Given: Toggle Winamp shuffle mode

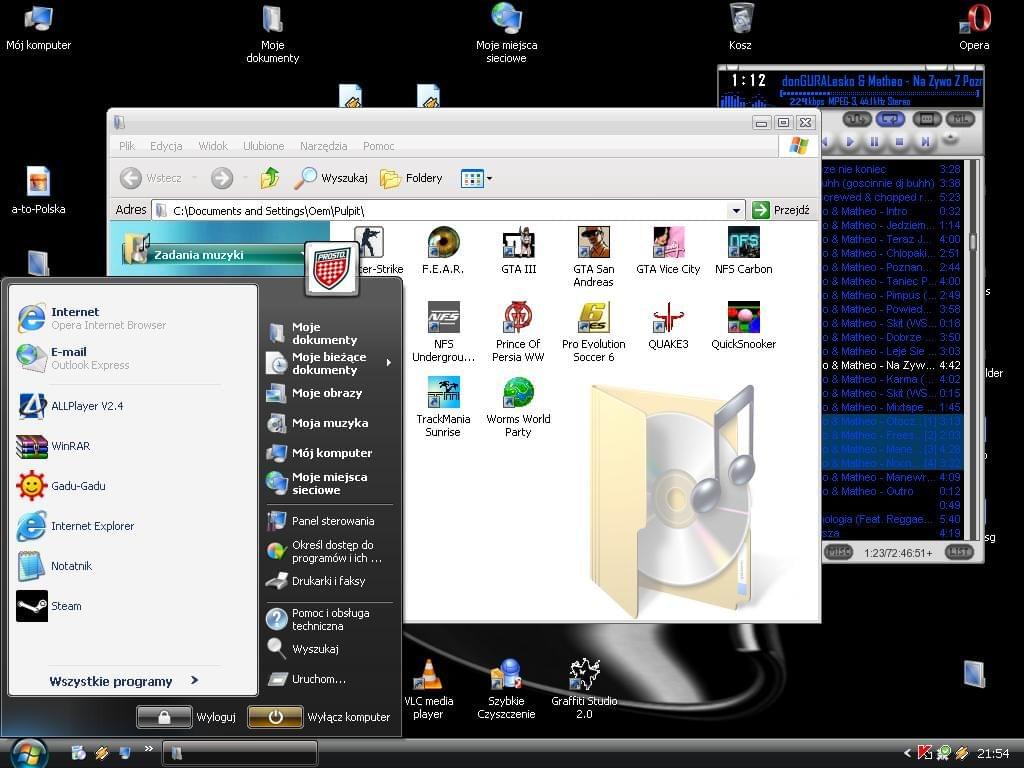Looking at the screenshot, I should click(x=857, y=119).
